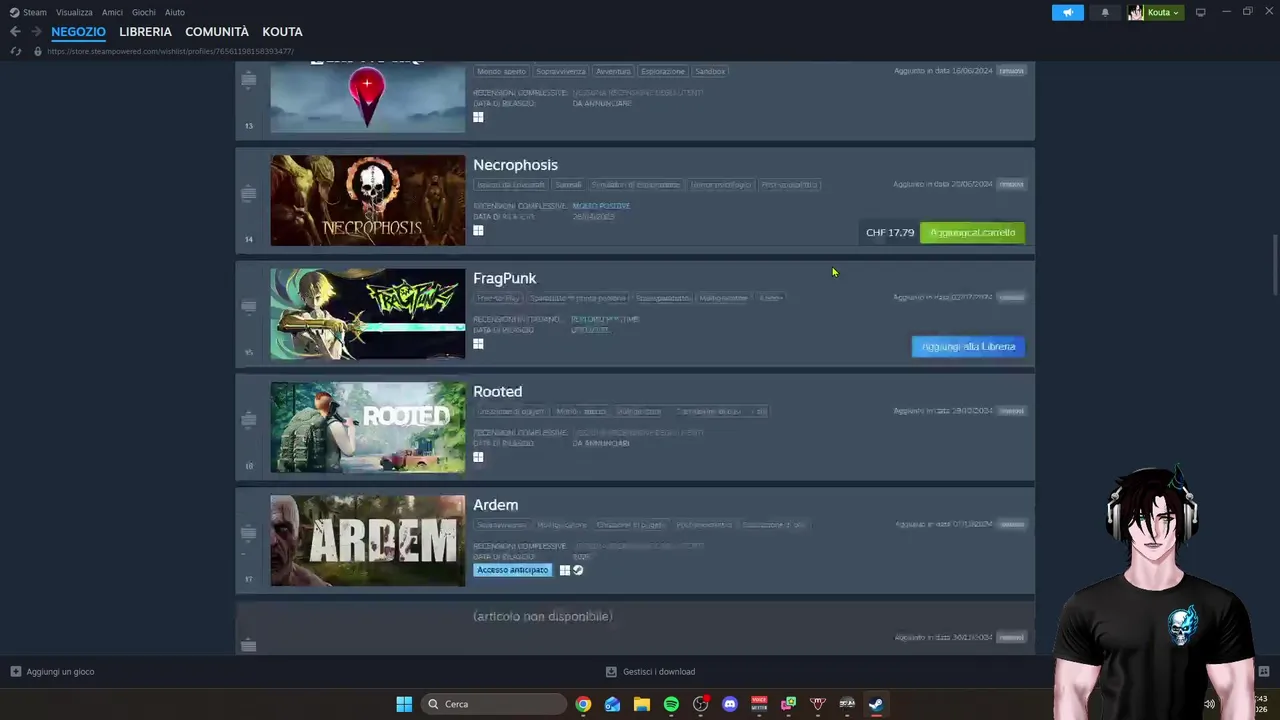Click the stop/reload page icon

[15, 51]
